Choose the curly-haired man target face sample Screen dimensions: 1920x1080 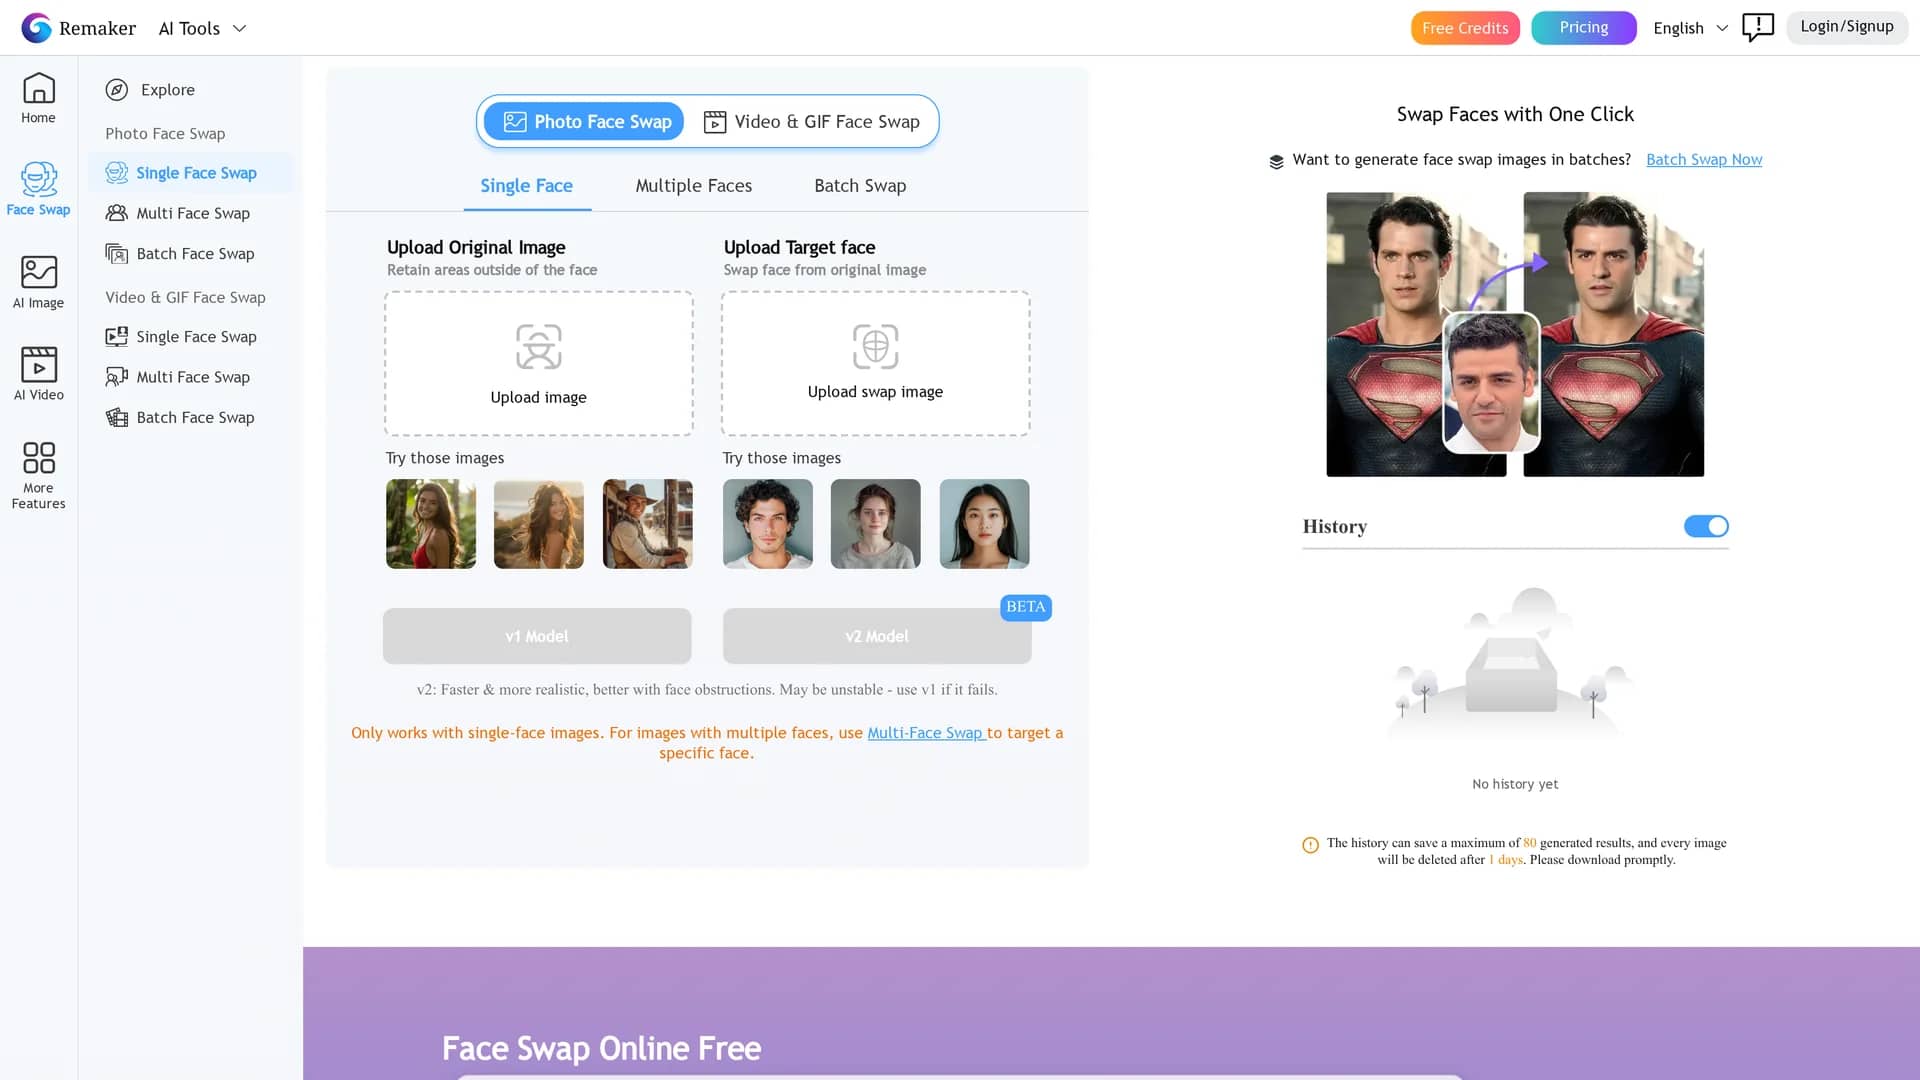click(x=767, y=524)
